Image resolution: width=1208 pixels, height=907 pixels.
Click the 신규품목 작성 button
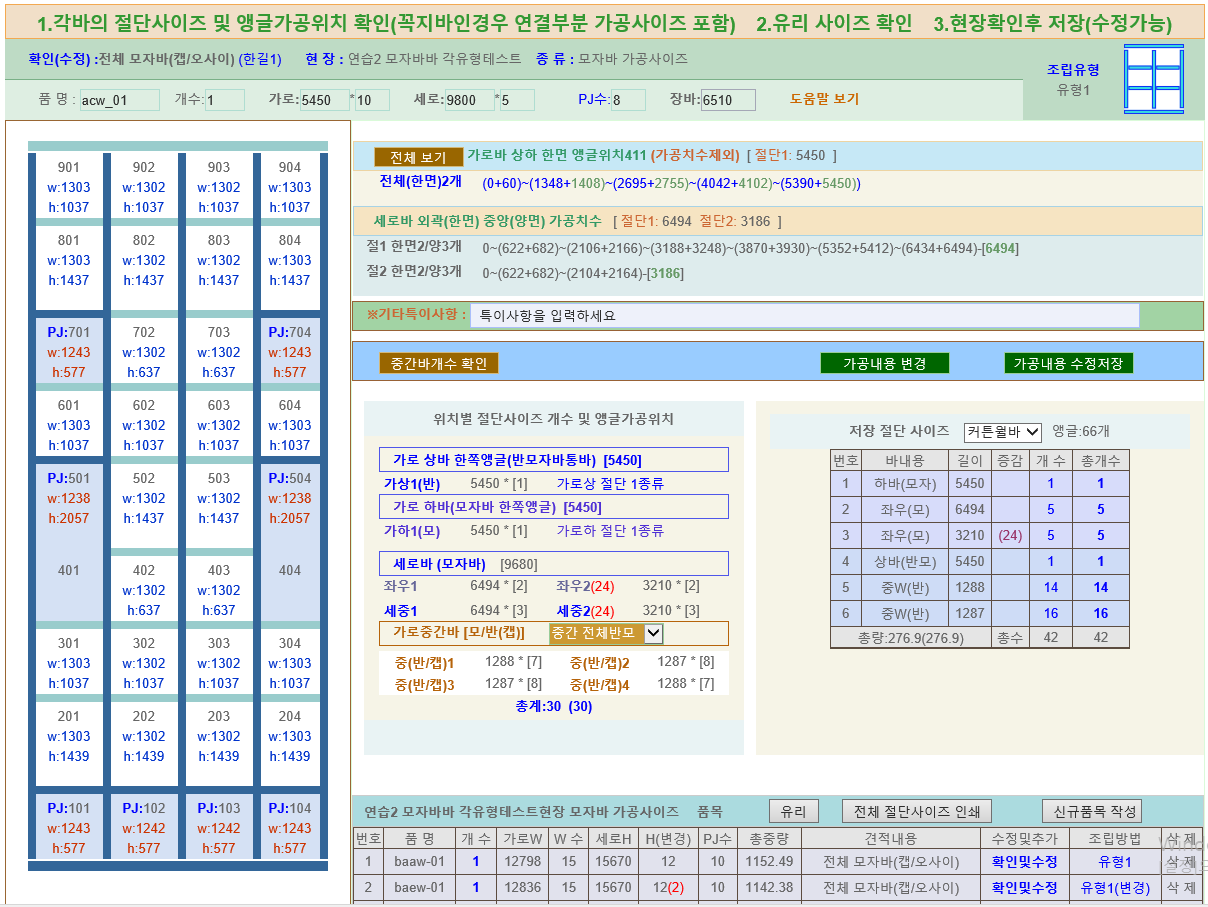[x=1091, y=811]
